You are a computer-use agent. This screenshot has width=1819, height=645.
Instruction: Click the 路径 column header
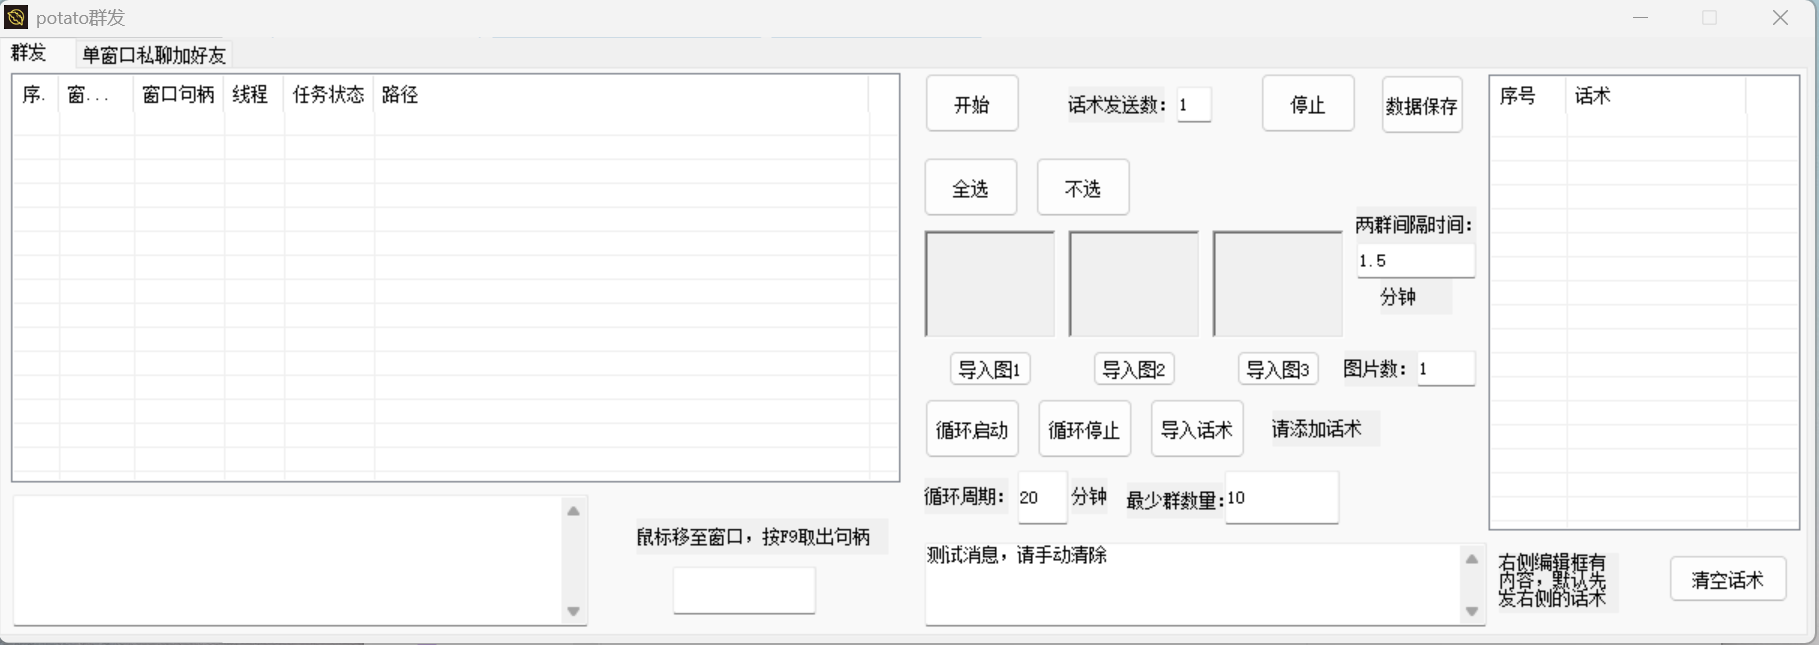pos(621,95)
